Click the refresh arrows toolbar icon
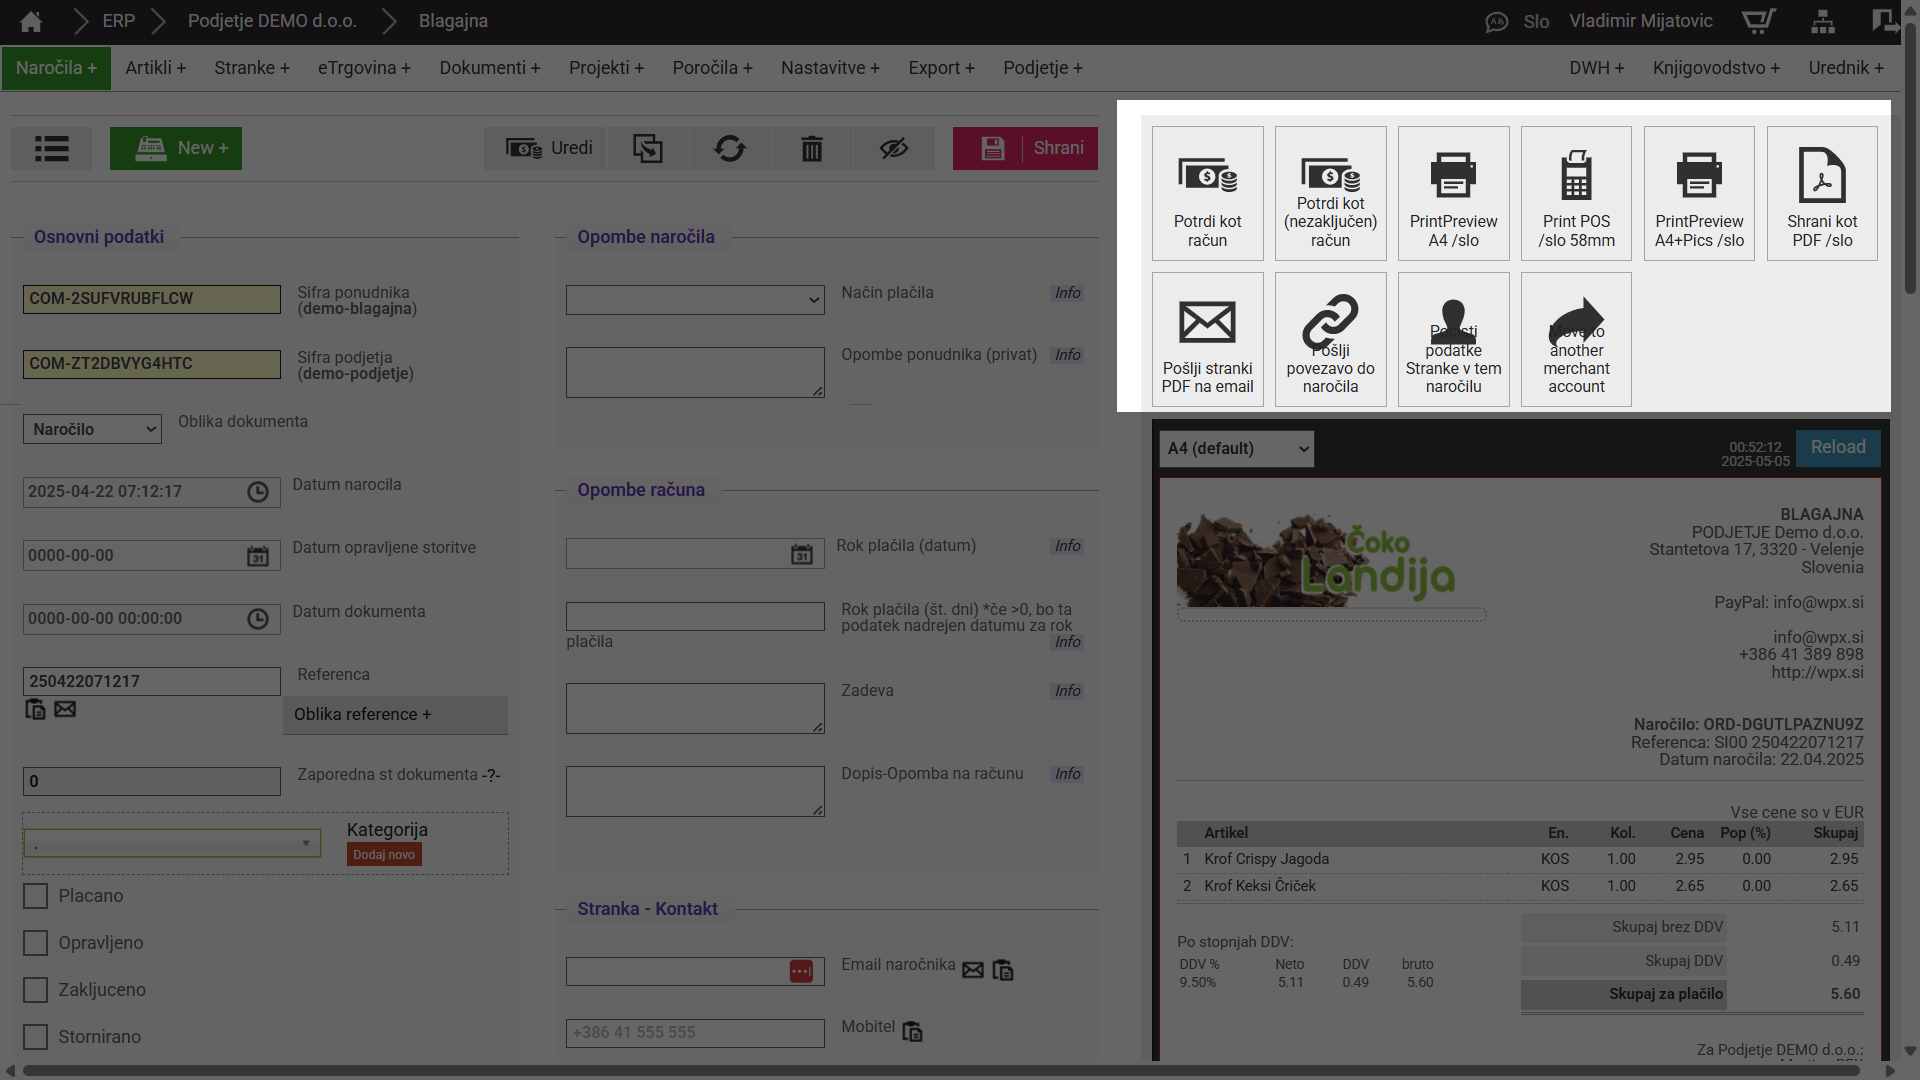Screen dimensions: 1920x1080 (x=729, y=149)
